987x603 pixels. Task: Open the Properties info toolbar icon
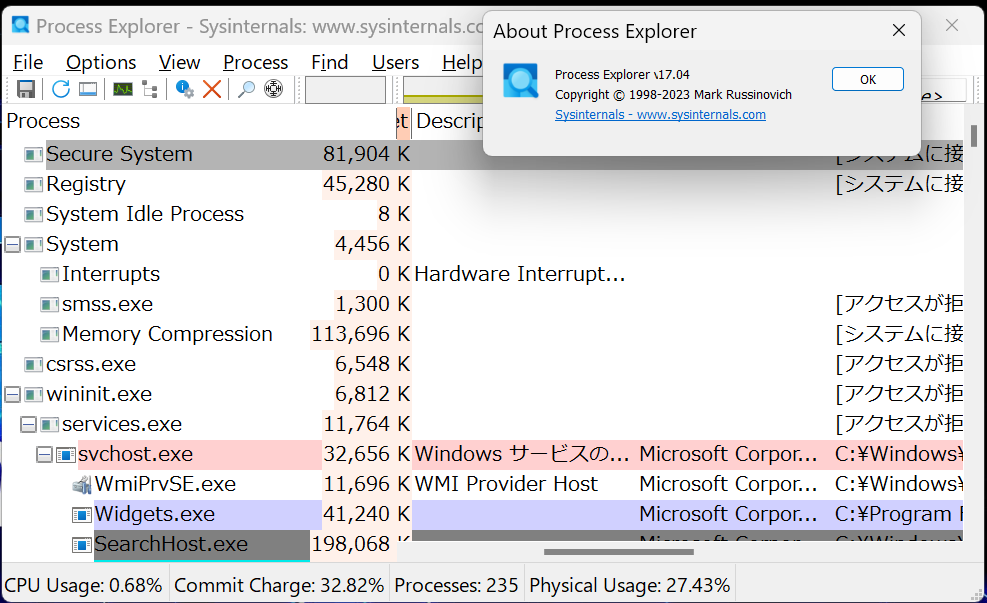(x=185, y=89)
